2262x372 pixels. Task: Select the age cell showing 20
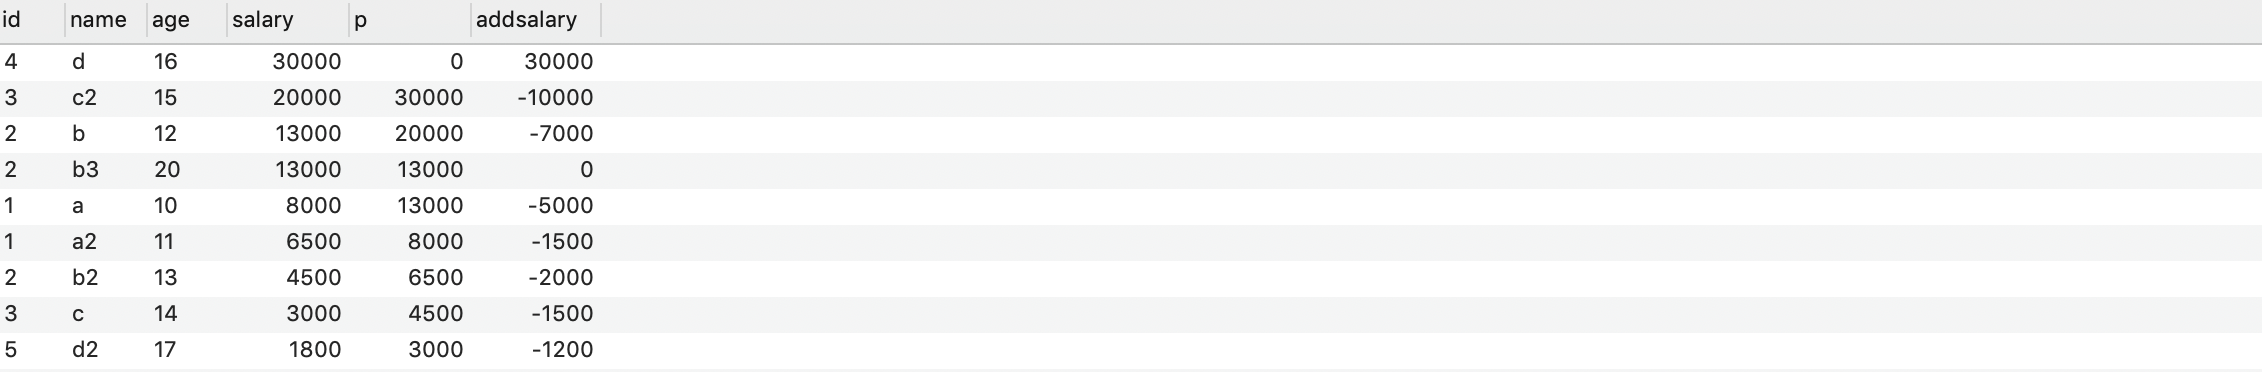pos(187,170)
